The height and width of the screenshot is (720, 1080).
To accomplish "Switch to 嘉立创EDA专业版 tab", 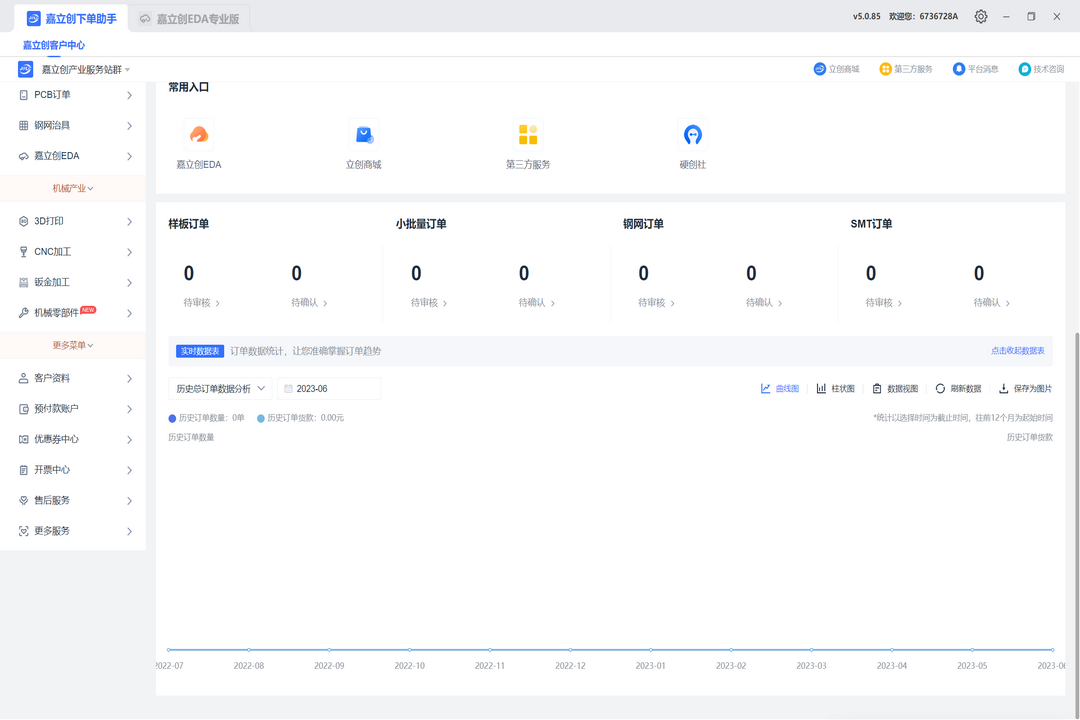I will pos(189,19).
